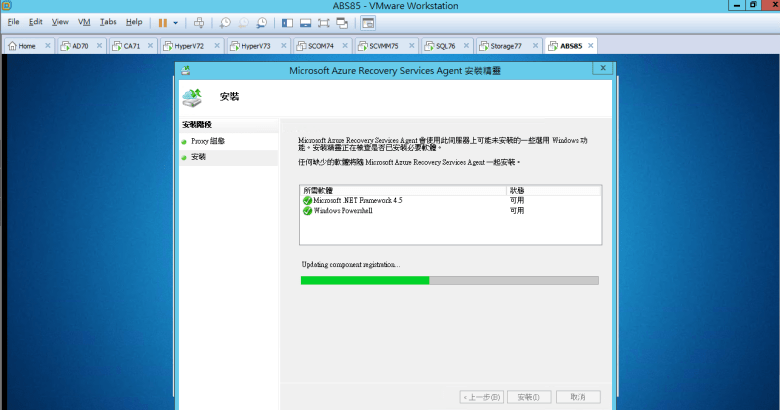Toggle the thumbnail bar icon
Image resolution: width=780 pixels, height=410 pixels.
pos(305,22)
